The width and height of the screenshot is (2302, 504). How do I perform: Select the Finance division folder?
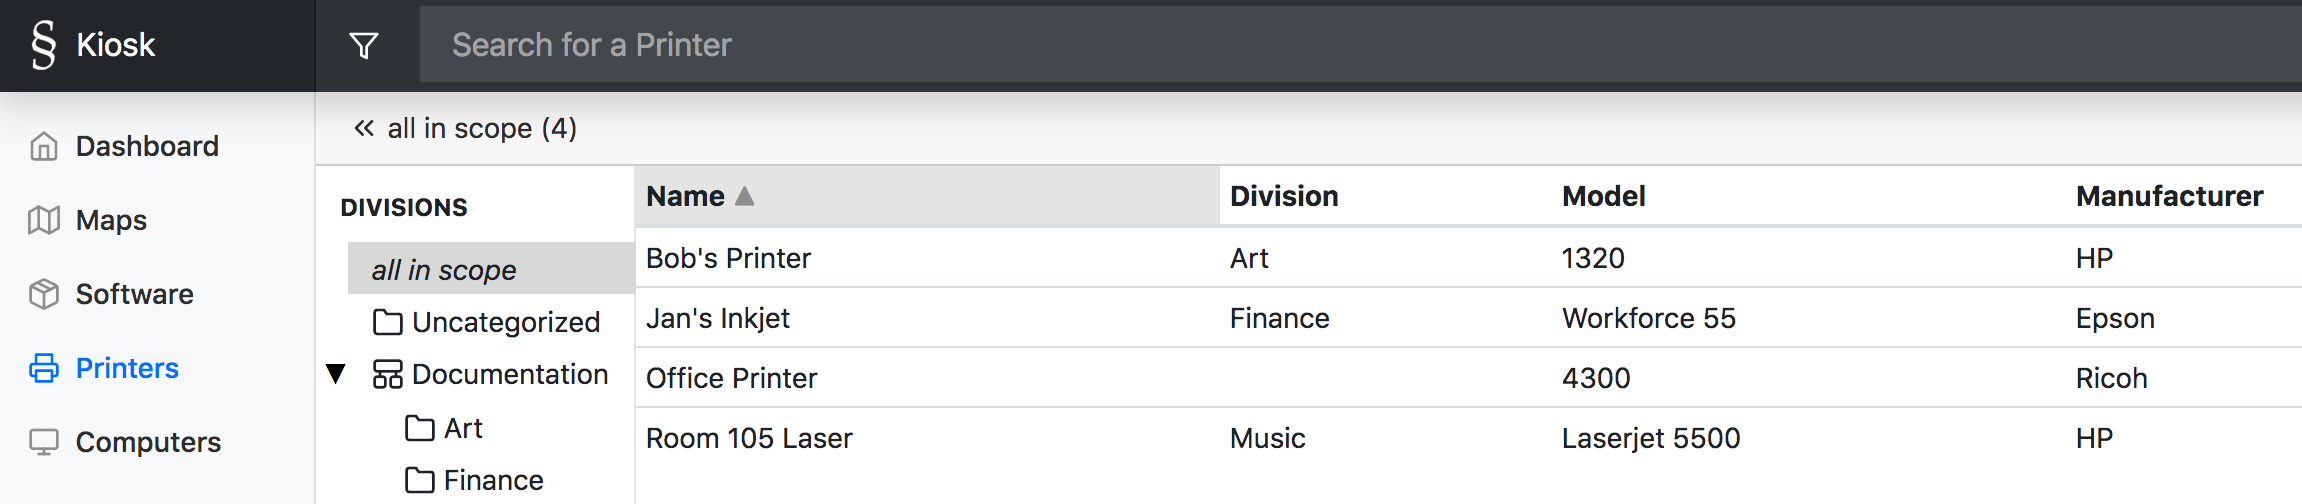click(474, 480)
